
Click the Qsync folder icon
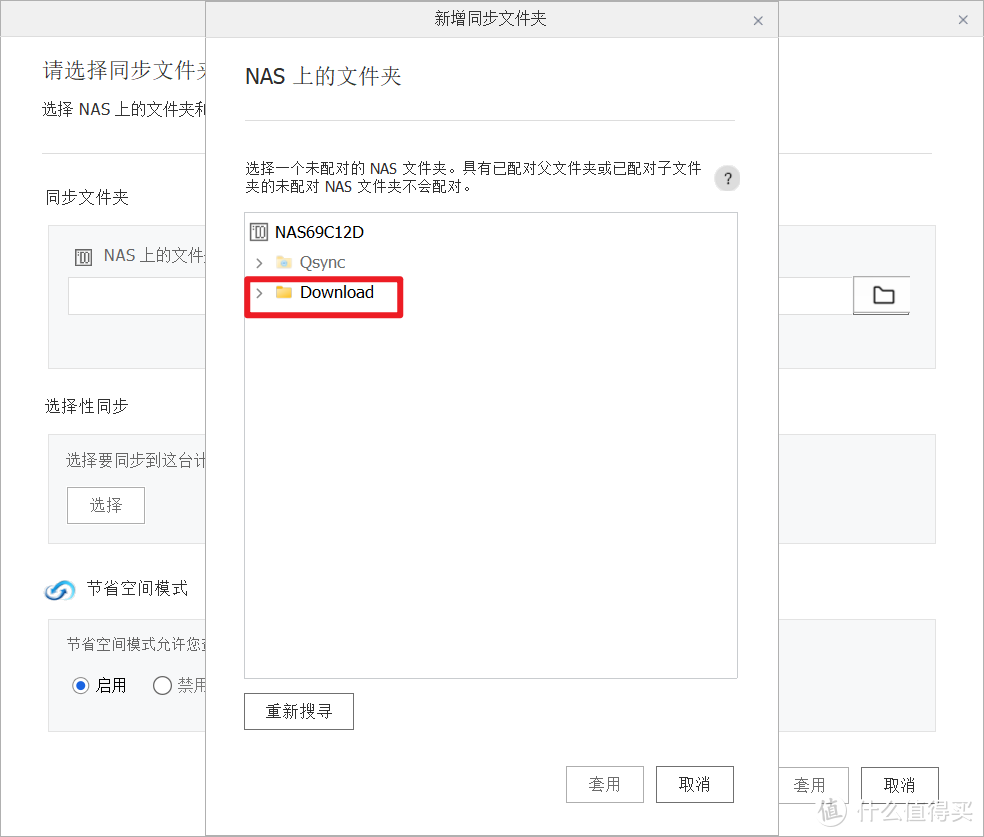282,262
